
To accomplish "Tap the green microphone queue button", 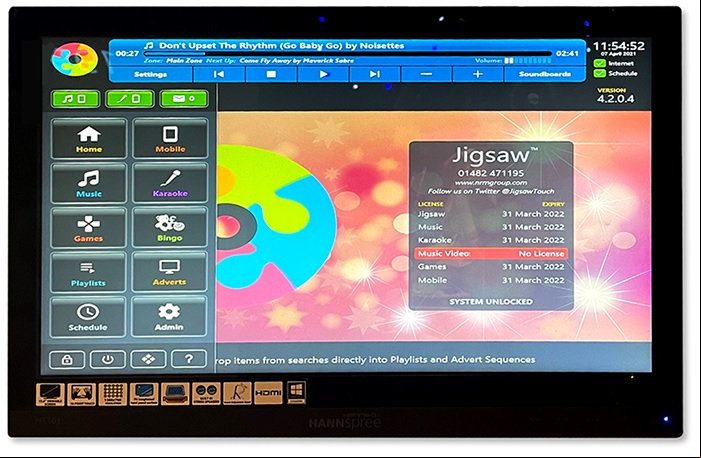I will tap(130, 99).
